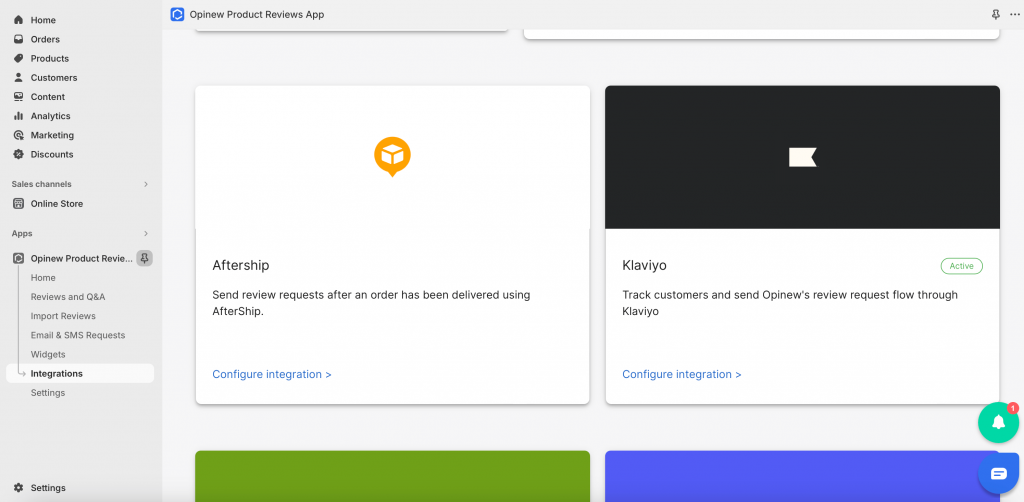Click the Klaviyo Active status badge
The width and height of the screenshot is (1024, 502).
961,266
